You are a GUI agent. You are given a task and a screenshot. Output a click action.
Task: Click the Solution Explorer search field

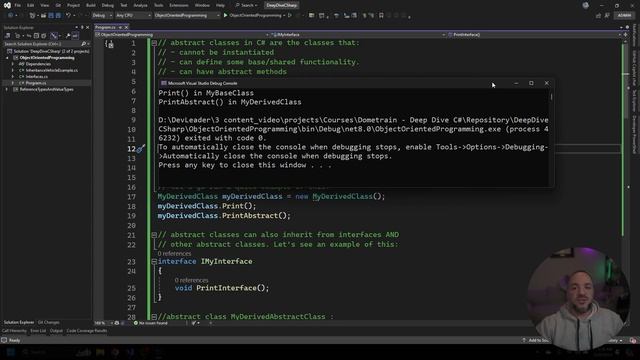point(42,44)
